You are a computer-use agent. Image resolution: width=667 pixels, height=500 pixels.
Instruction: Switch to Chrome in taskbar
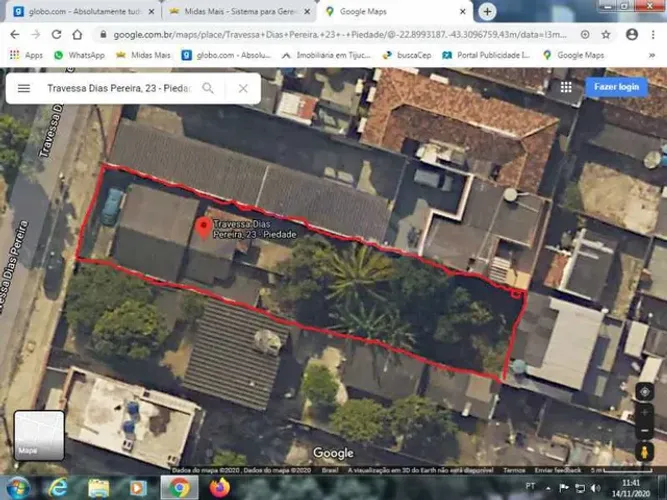(179, 488)
